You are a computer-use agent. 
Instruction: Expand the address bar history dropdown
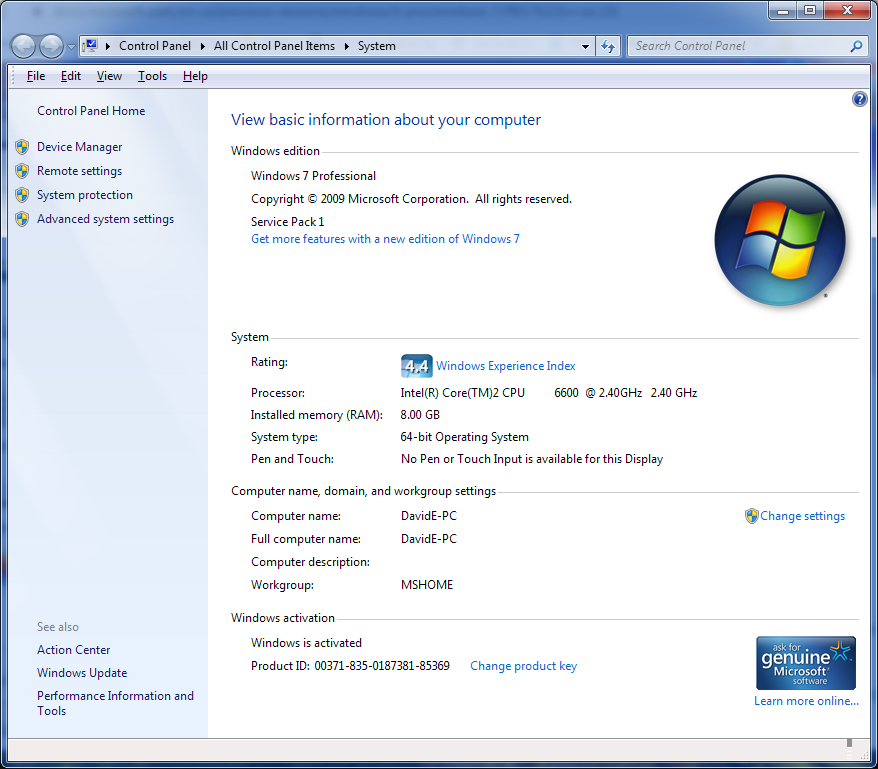click(586, 46)
